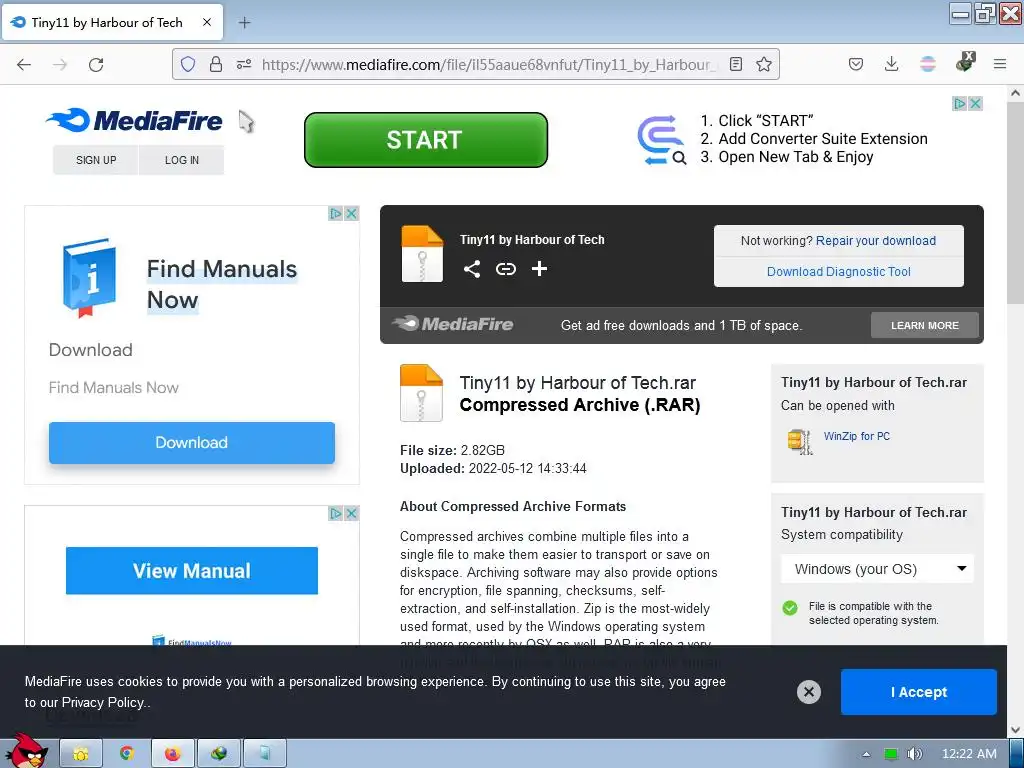Image resolution: width=1024 pixels, height=768 pixels.
Task: Select the Tiny11 by Harbour of Tech tab
Action: (112, 22)
